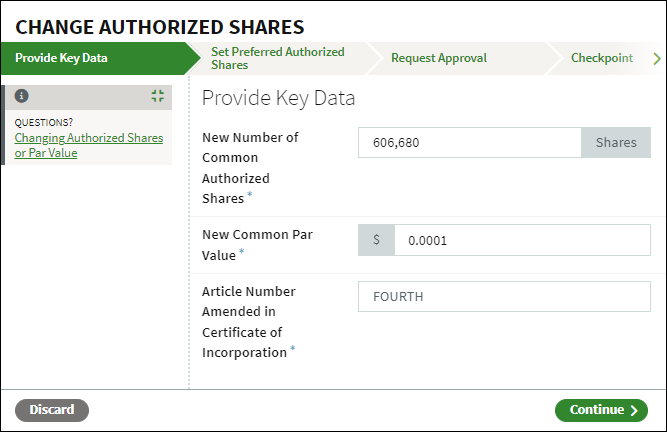Click the info icon in help panel
This screenshot has height=432, width=667.
tap(22, 96)
